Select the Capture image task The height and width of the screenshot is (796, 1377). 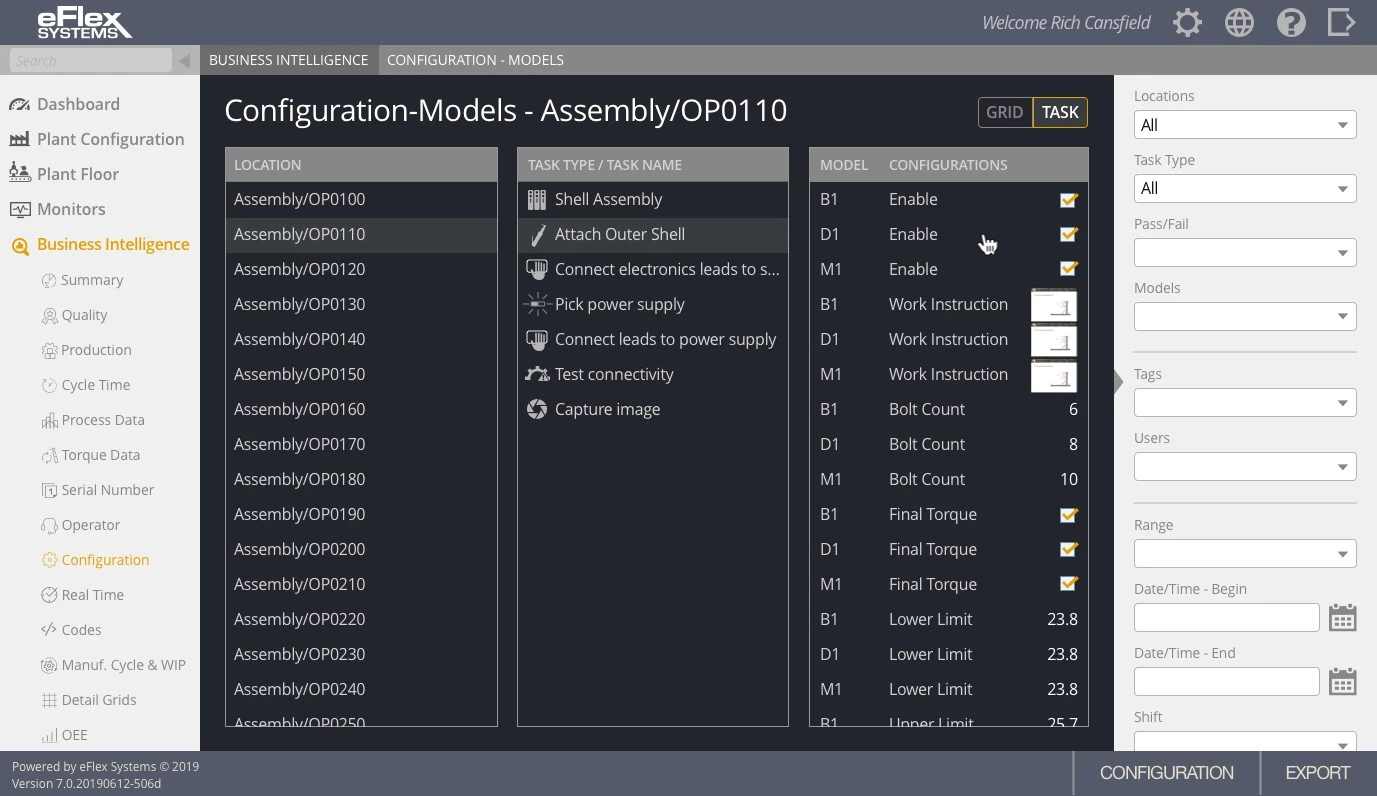coord(607,409)
